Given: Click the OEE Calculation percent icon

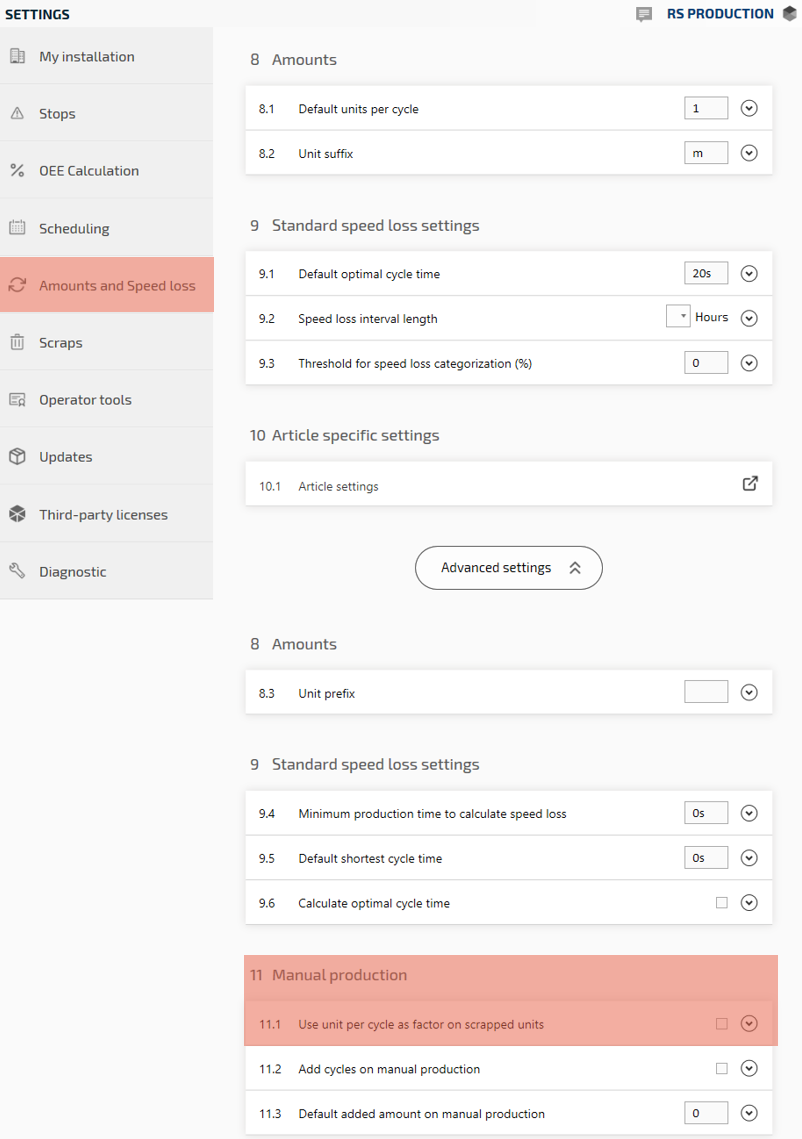Looking at the screenshot, I should tap(17, 171).
